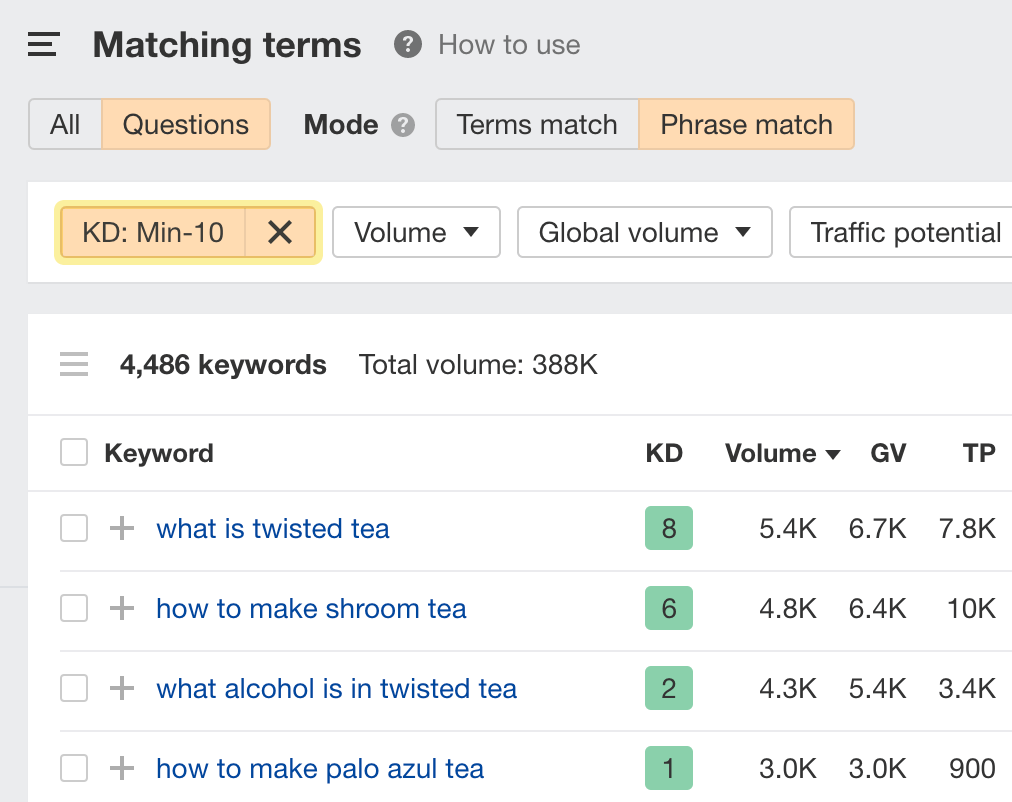Click the list options icon beside keyword count
This screenshot has width=1012, height=802.
(x=74, y=365)
